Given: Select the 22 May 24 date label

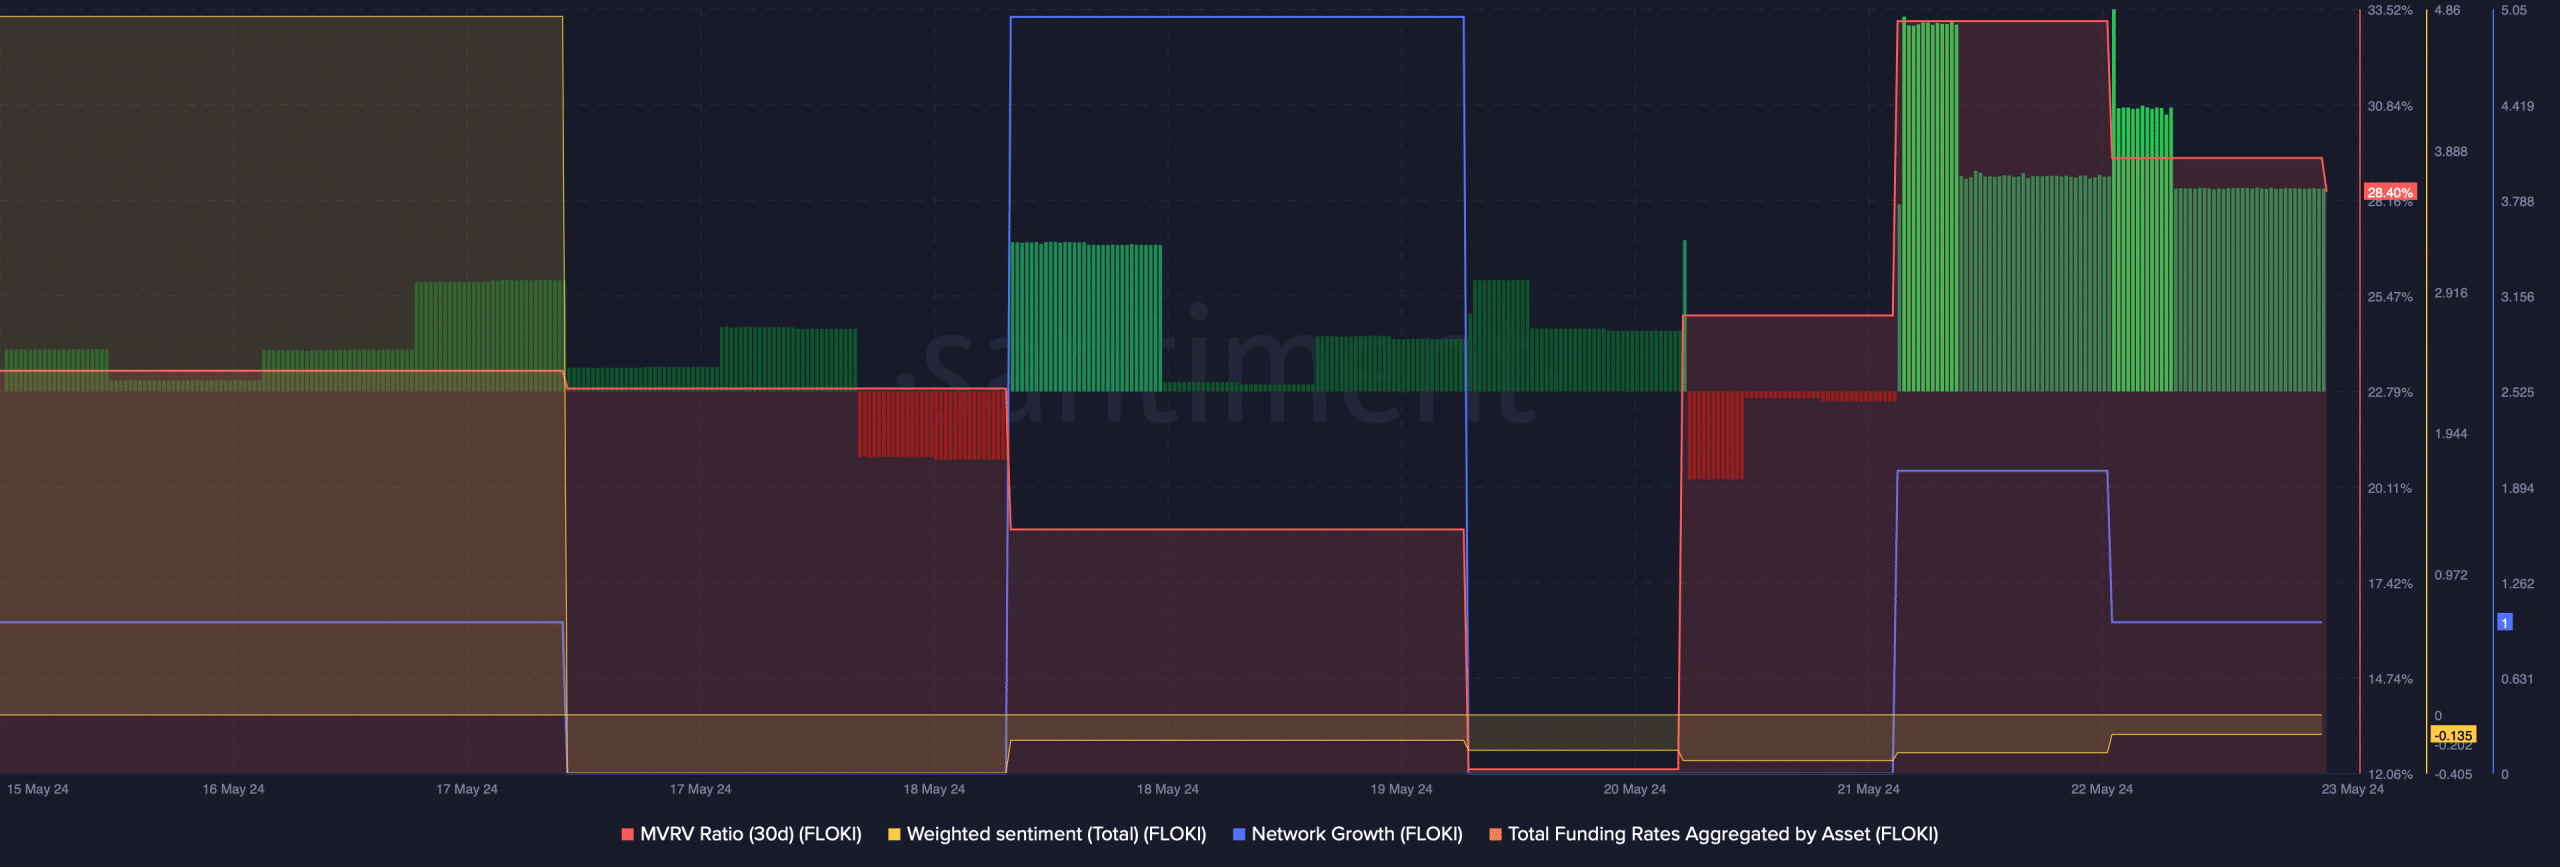Looking at the screenshot, I should point(2102,789).
